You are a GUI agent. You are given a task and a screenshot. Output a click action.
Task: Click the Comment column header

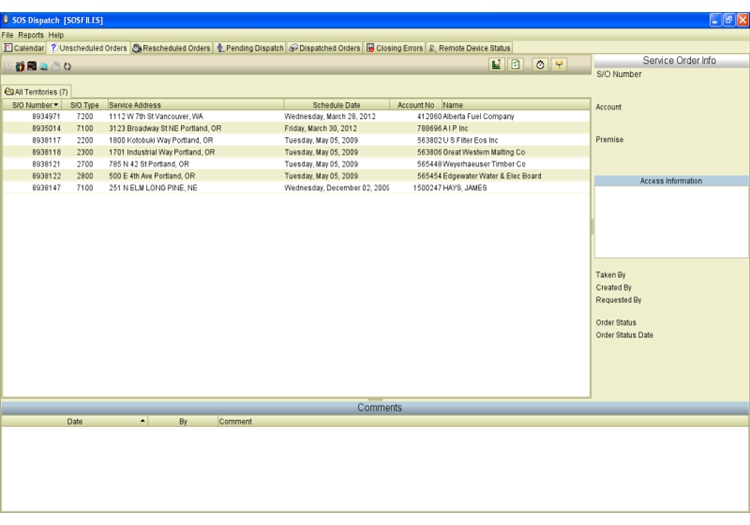[x=483, y=421]
